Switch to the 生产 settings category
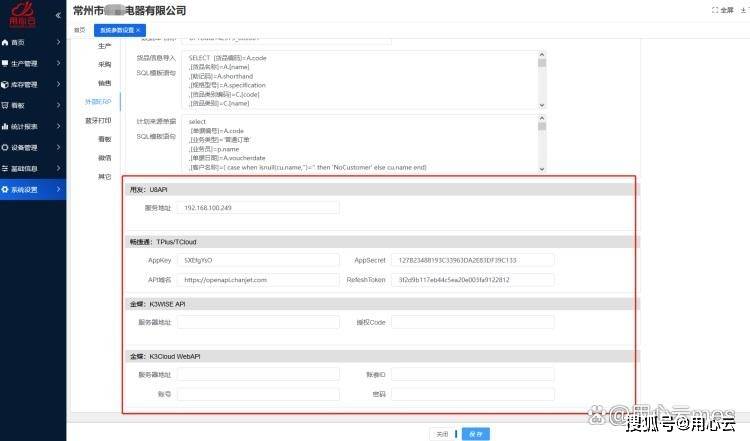The width and height of the screenshot is (750, 441). coord(105,46)
